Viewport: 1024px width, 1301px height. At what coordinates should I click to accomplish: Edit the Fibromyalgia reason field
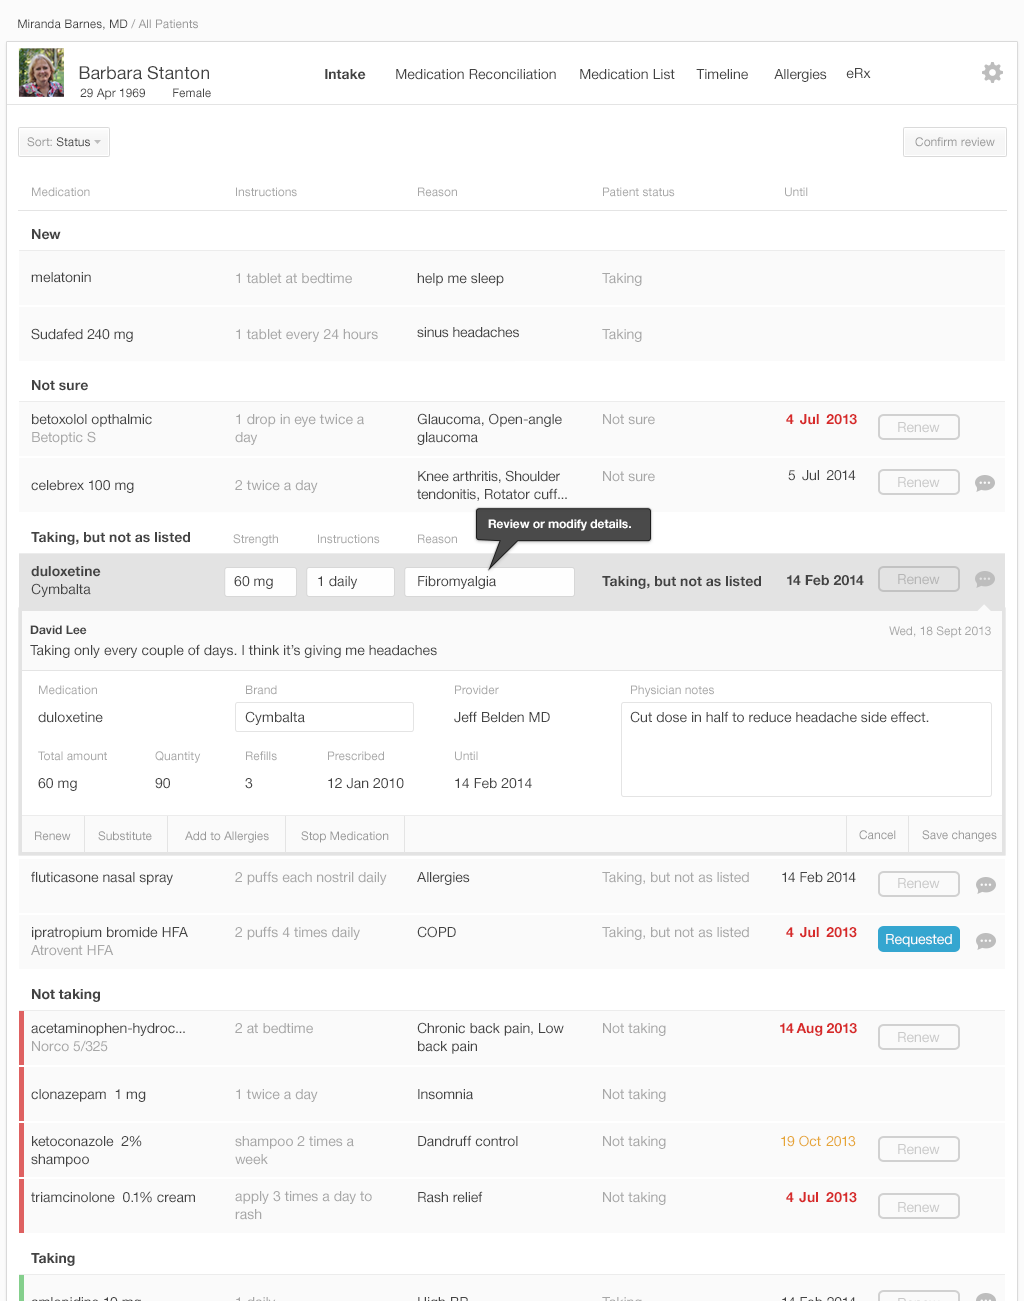click(x=489, y=581)
